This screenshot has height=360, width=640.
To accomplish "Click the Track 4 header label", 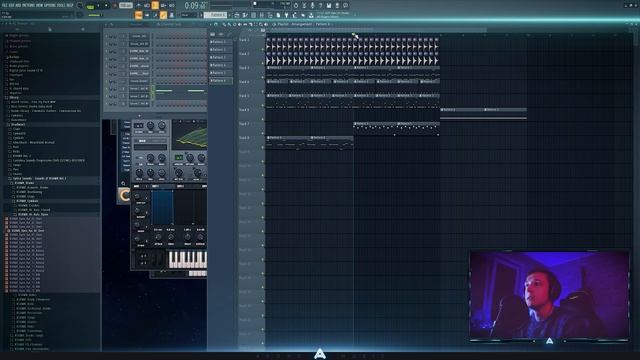I will pyautogui.click(x=244, y=82).
